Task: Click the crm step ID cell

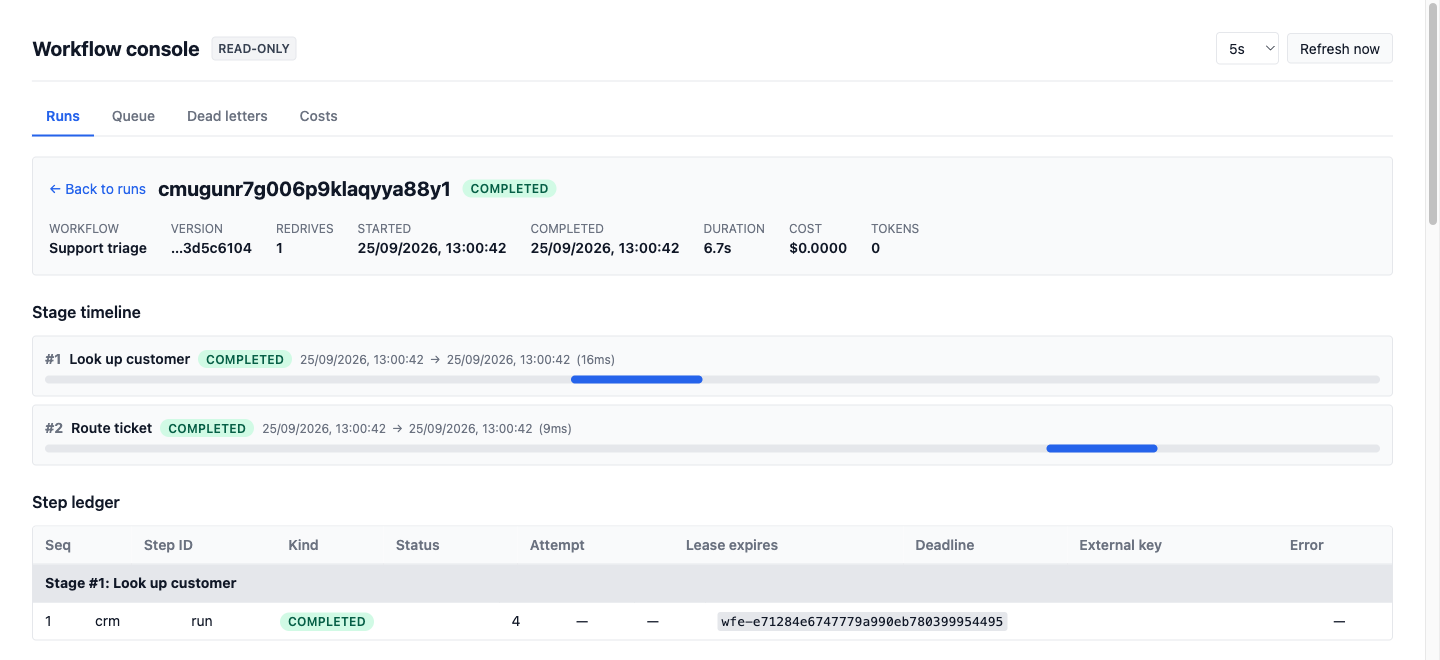Action: click(x=107, y=621)
